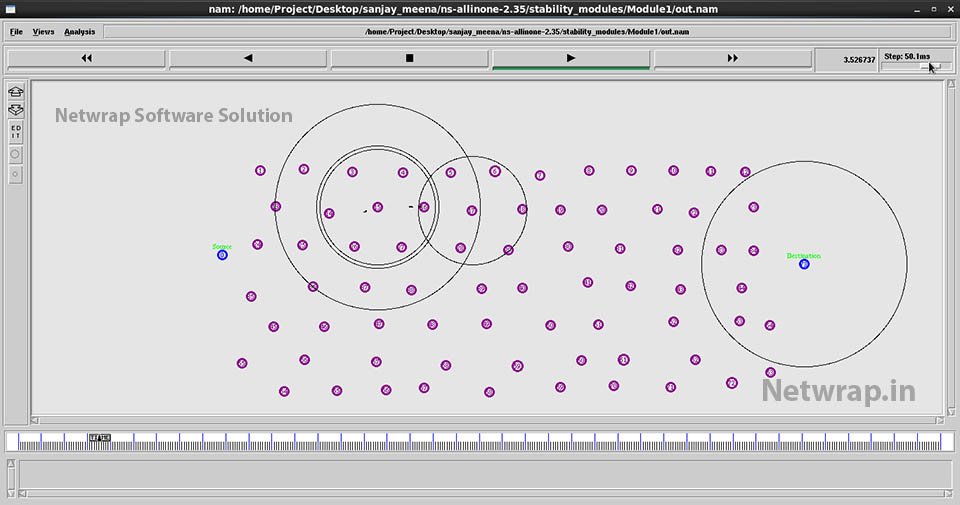The width and height of the screenshot is (960, 505).
Task: Click the zoom out arrow icon
Action: click(16, 109)
